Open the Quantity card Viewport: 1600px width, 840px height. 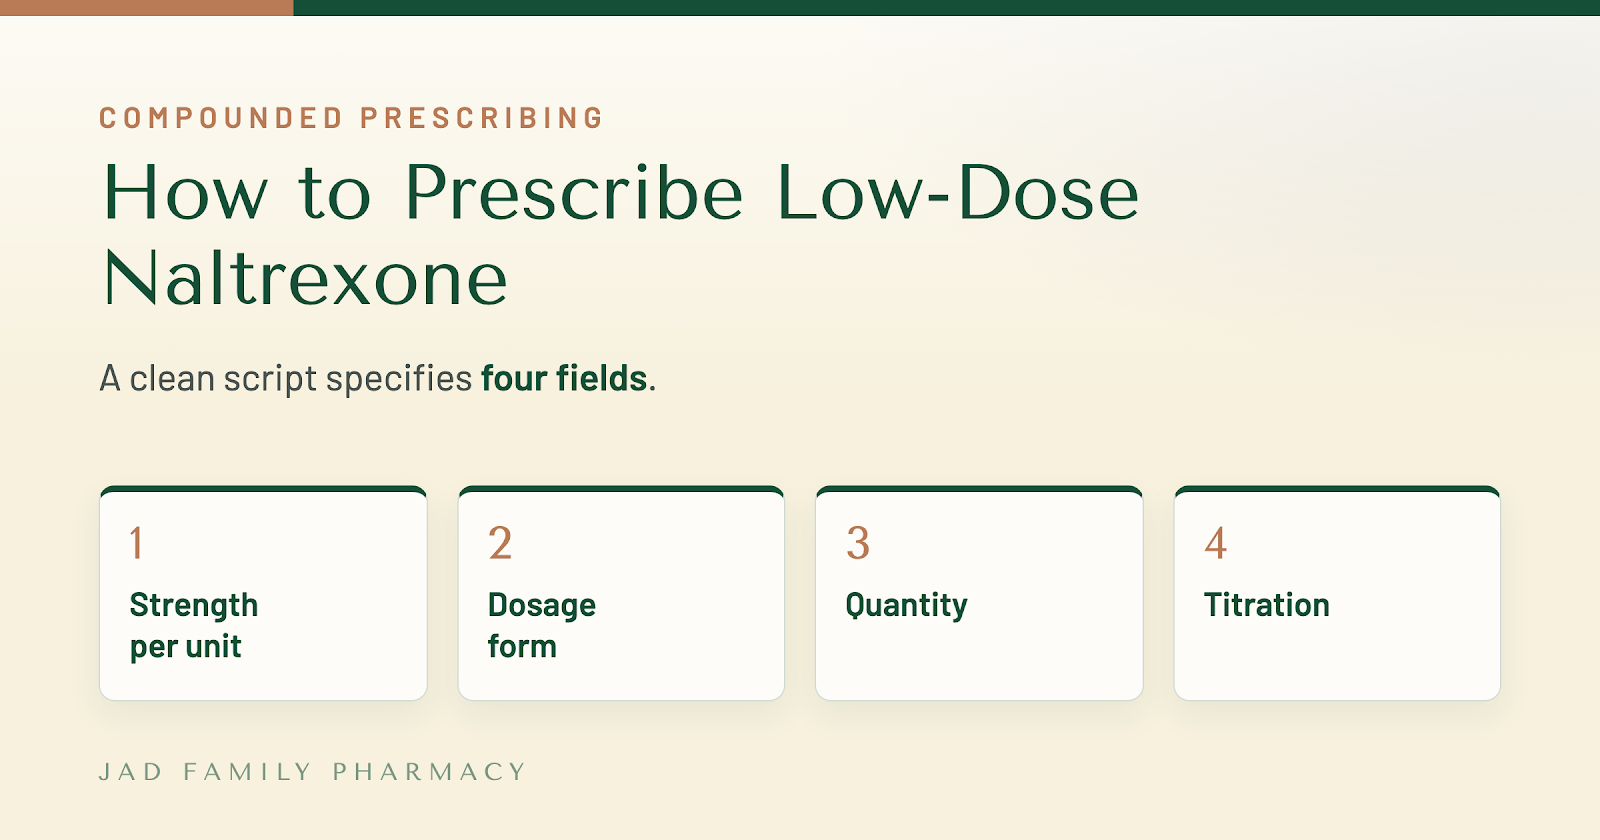pyautogui.click(x=979, y=593)
